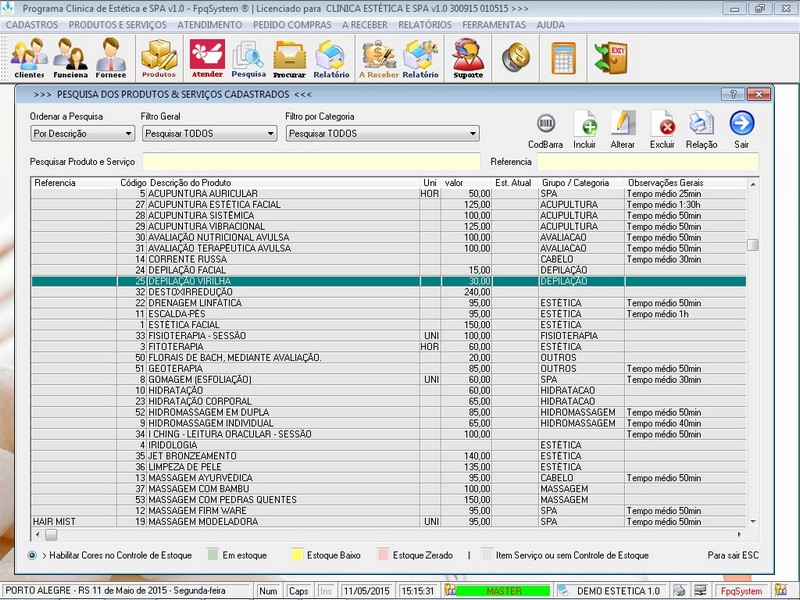
Task: Open the Cadastros menu
Action: (x=32, y=24)
